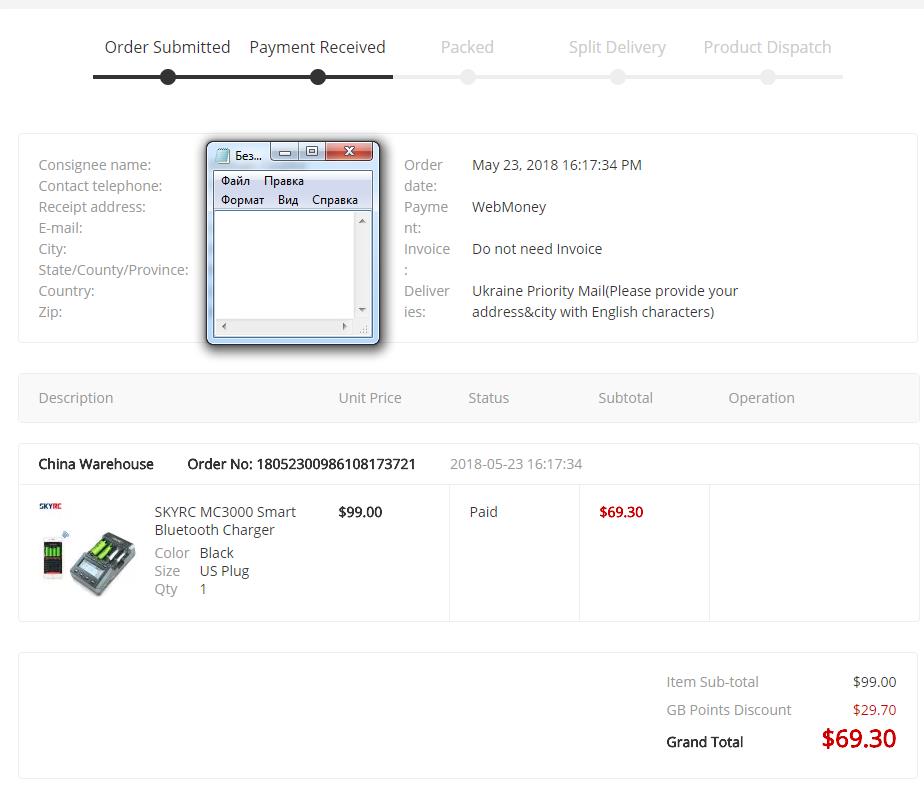Click Notepad vertical scrollbar down arrow
The width and height of the screenshot is (924, 785).
point(362,310)
